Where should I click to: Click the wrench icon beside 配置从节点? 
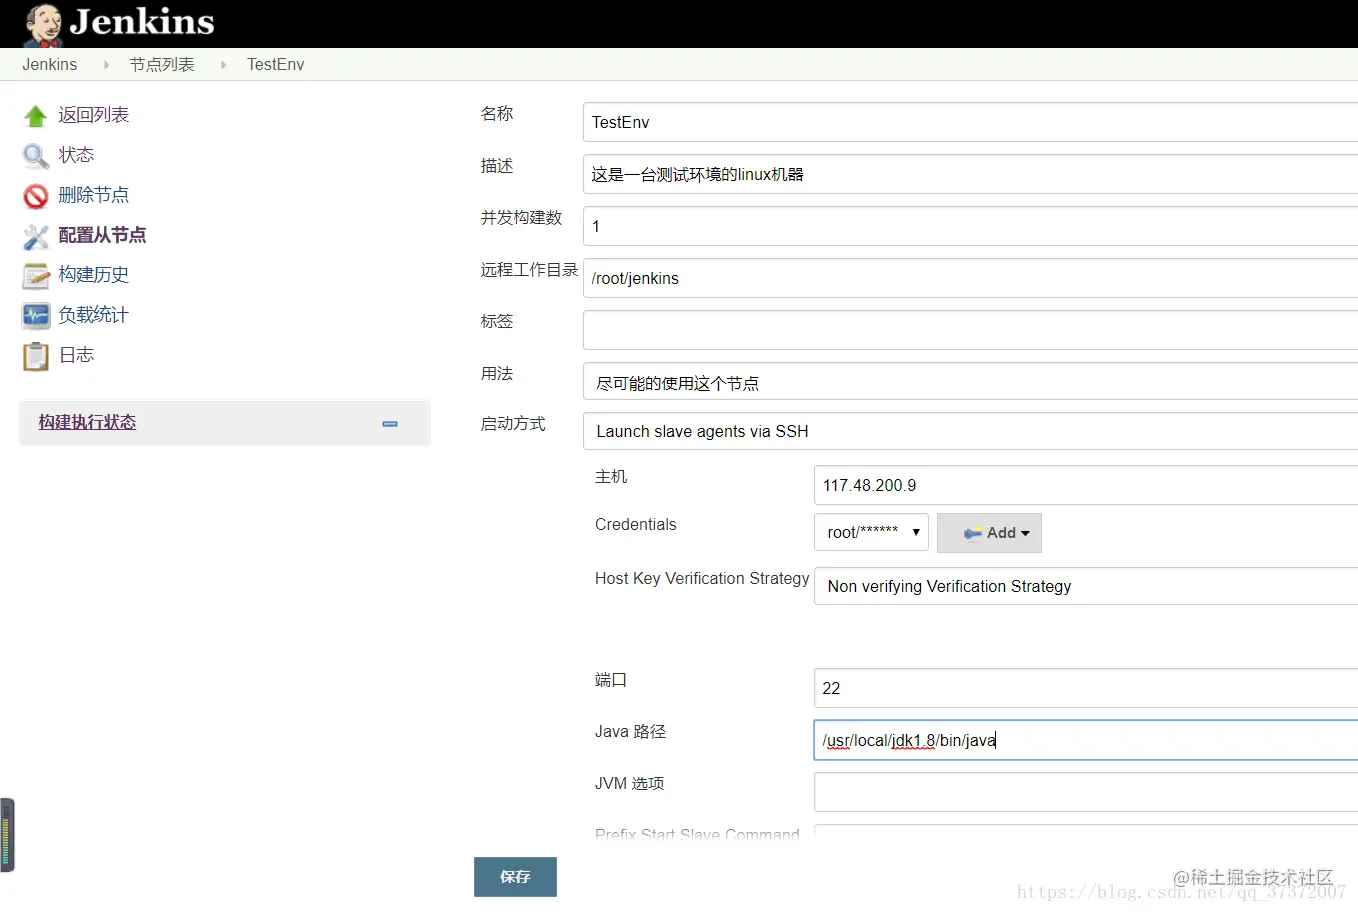[35, 236]
